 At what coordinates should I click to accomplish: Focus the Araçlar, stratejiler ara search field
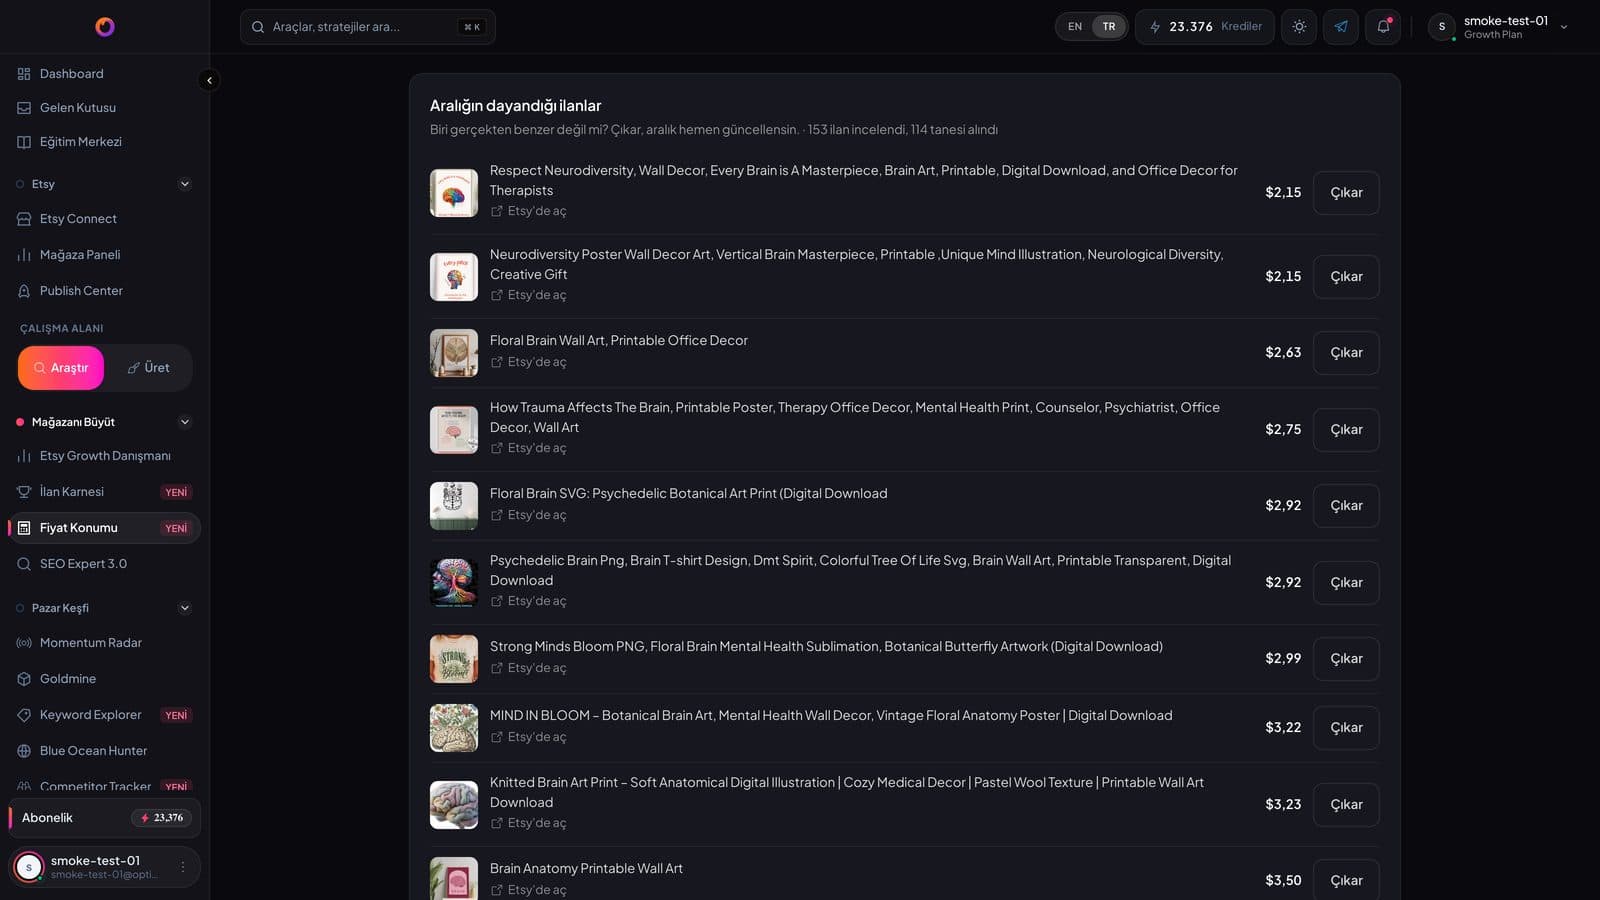[x=367, y=27]
